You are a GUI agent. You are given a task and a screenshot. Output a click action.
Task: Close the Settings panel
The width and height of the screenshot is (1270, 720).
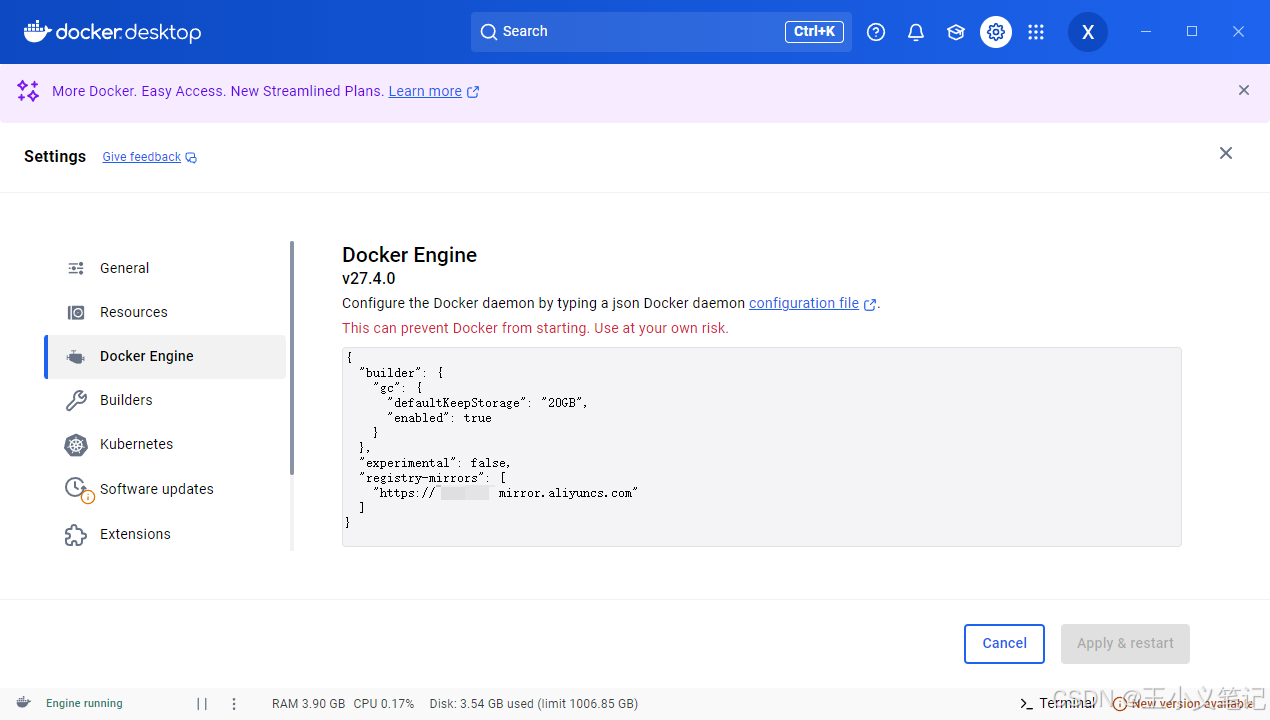point(1226,153)
